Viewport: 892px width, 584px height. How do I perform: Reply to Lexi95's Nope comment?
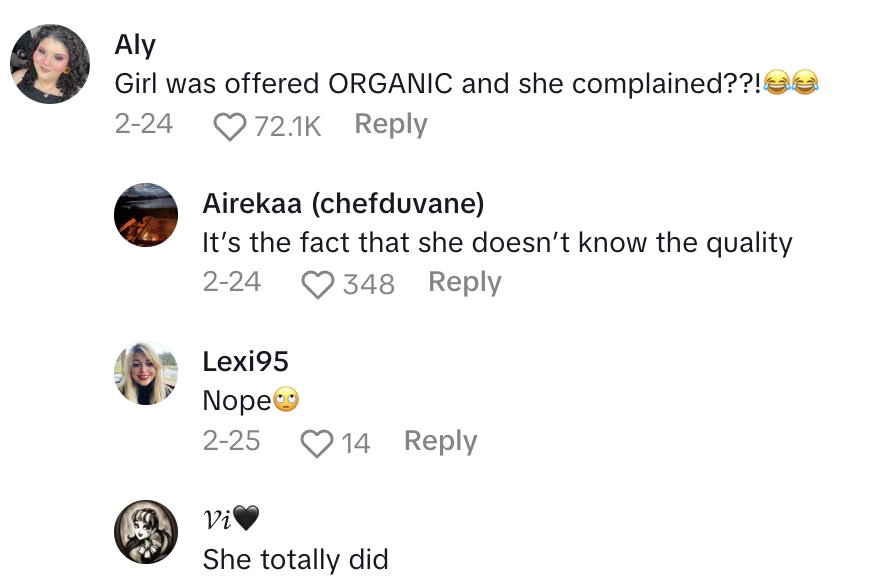[440, 441]
